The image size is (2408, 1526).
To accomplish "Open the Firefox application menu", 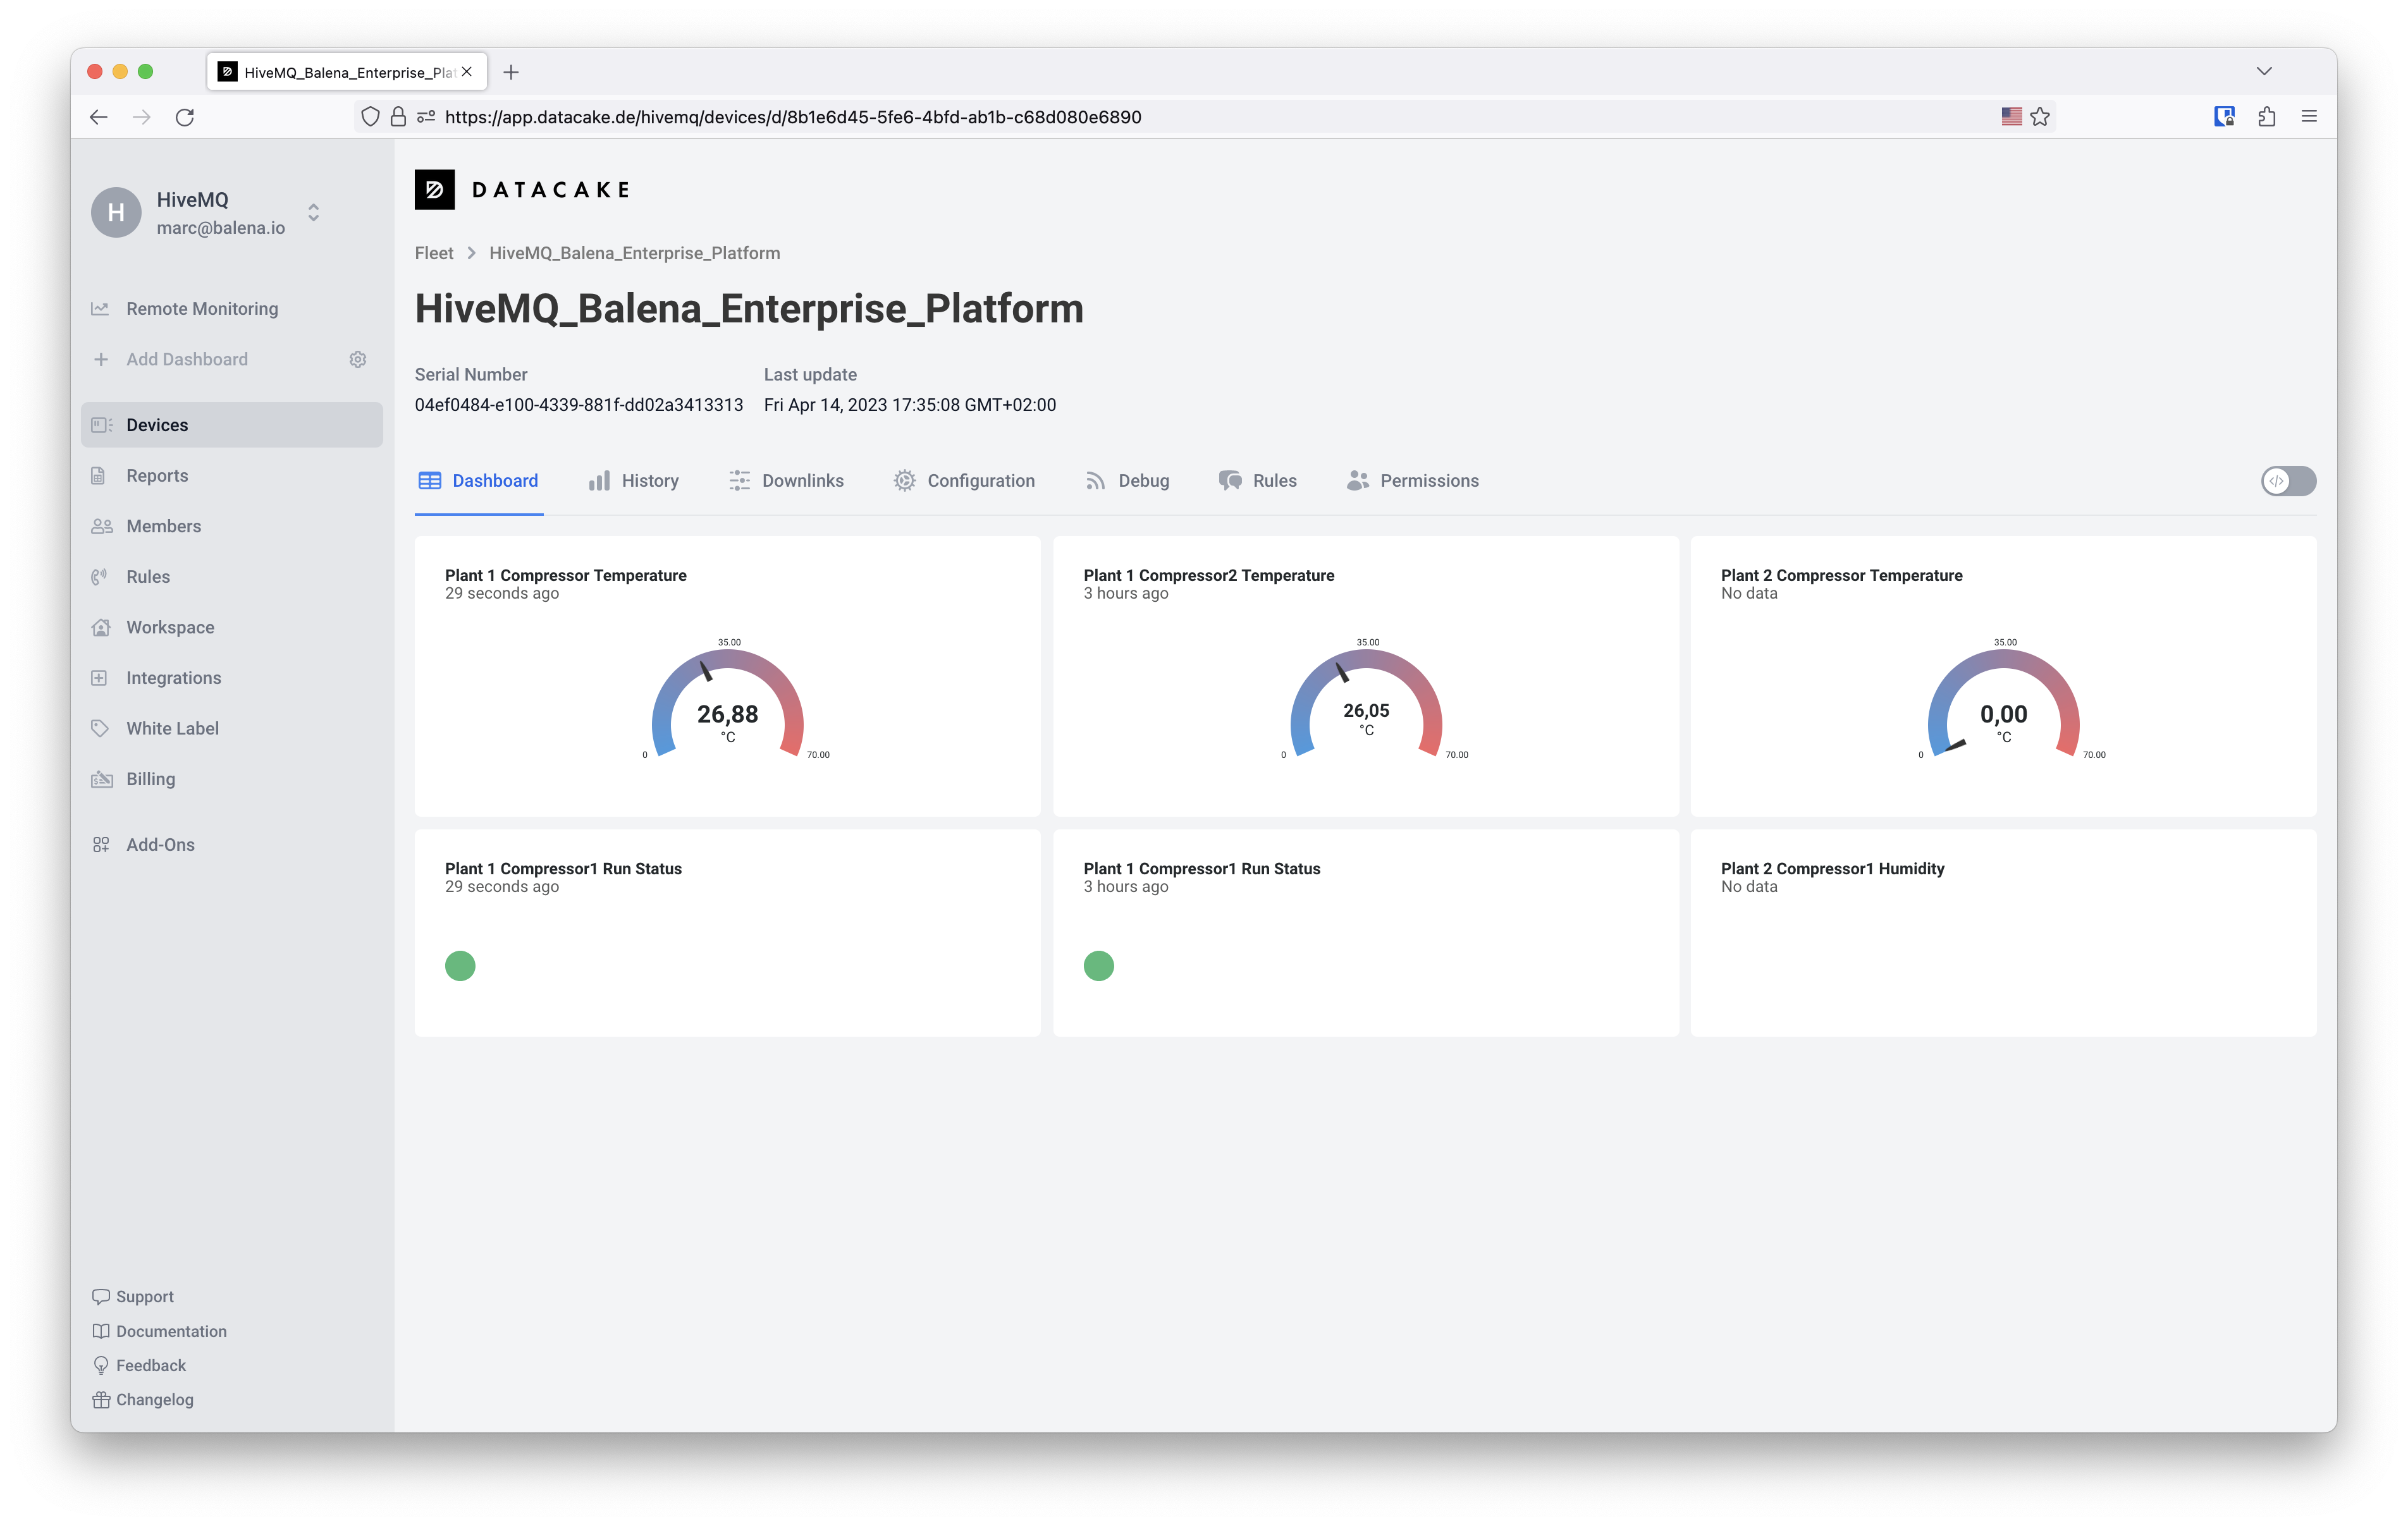I will (x=2310, y=117).
